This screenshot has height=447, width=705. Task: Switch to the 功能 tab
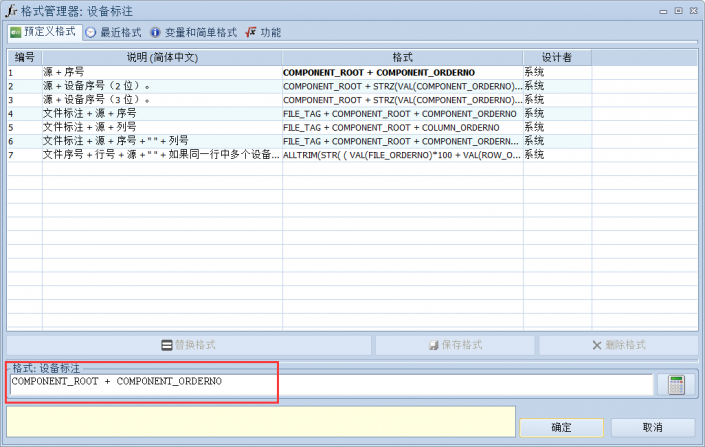pyautogui.click(x=263, y=32)
